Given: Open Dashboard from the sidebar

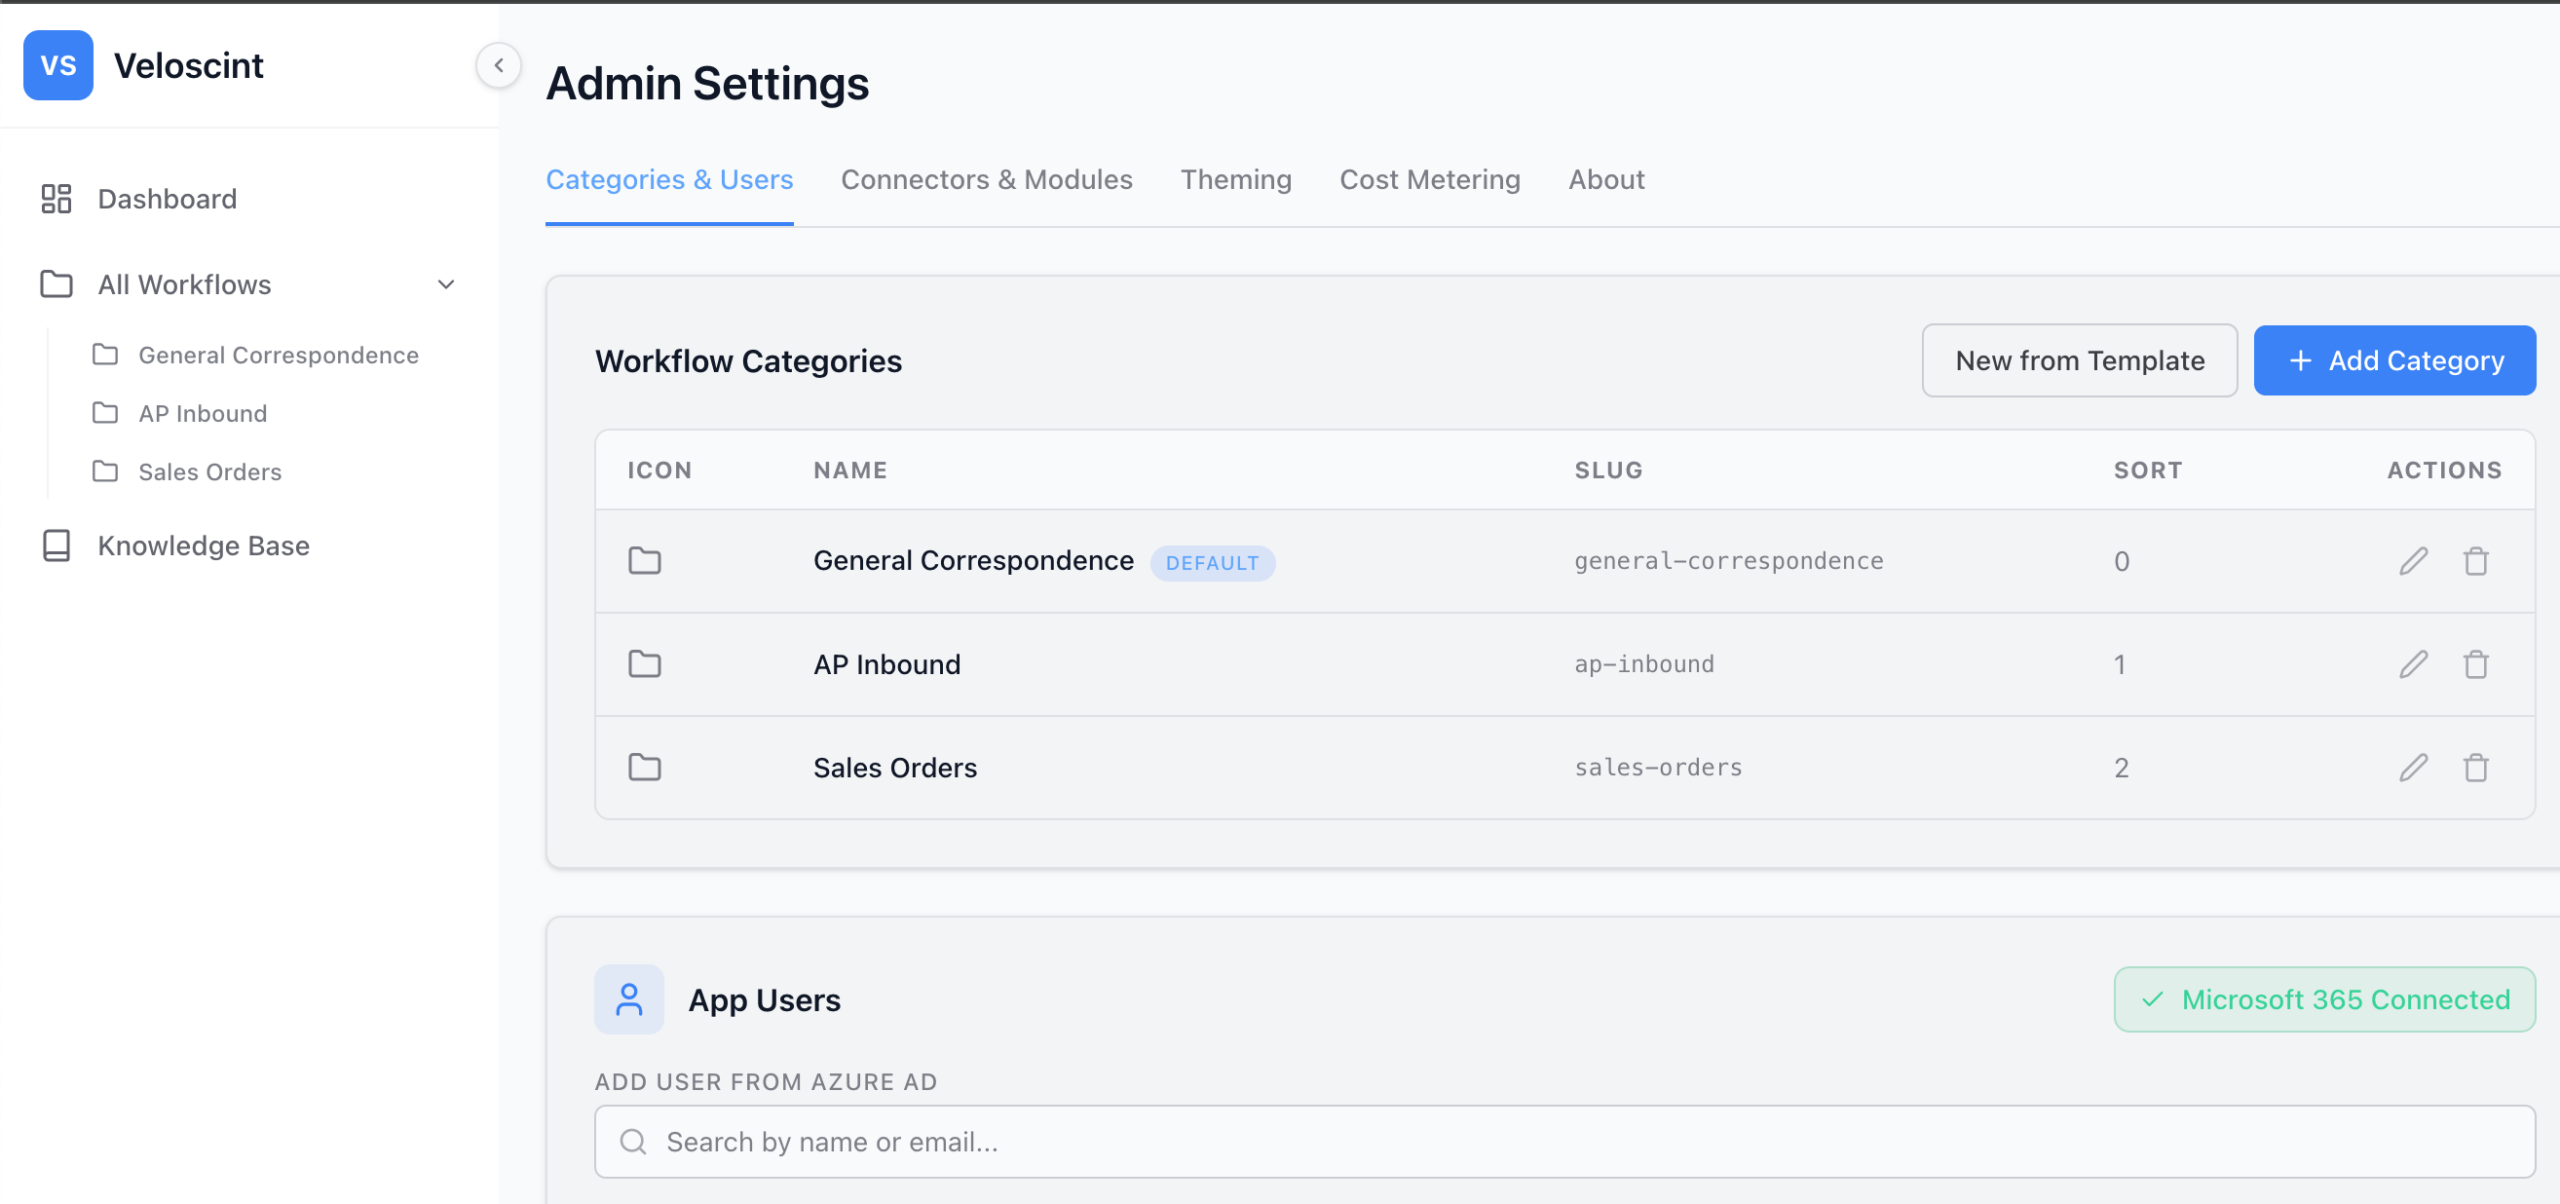Looking at the screenshot, I should tap(167, 199).
